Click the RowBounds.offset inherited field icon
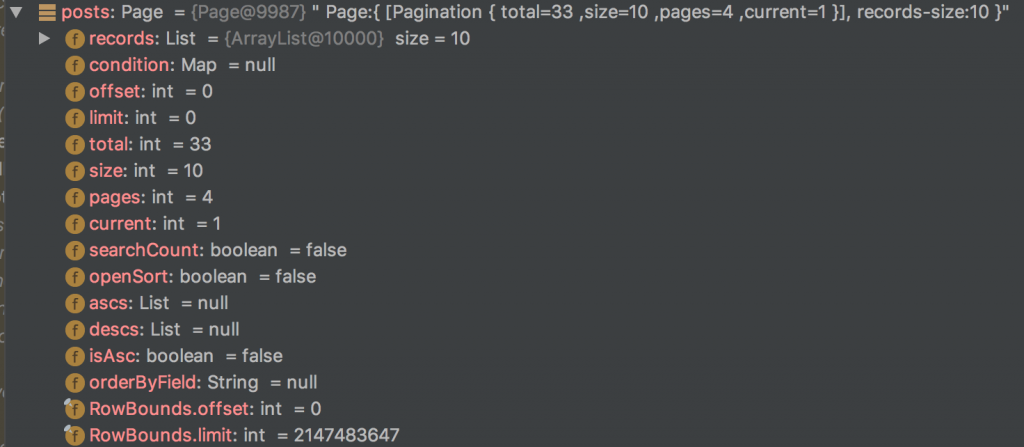 coord(74,409)
